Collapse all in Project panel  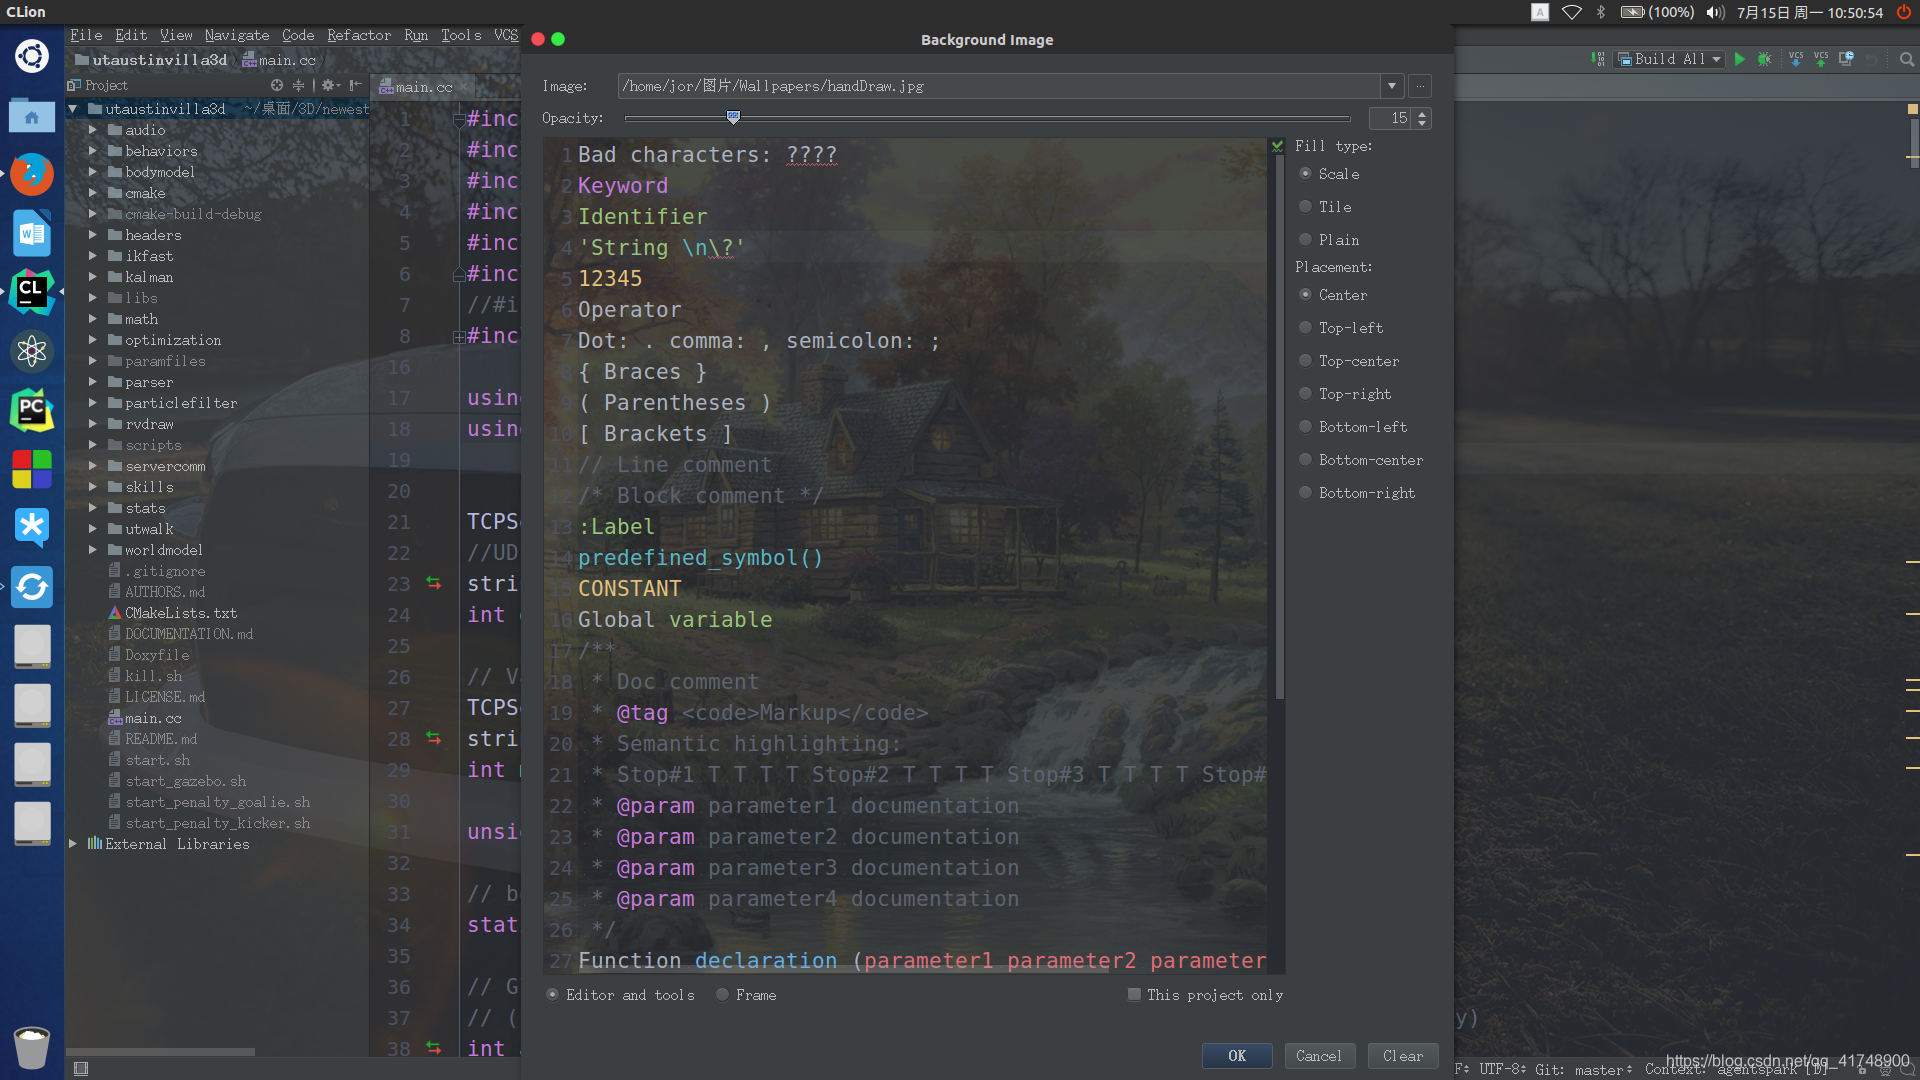(298, 86)
